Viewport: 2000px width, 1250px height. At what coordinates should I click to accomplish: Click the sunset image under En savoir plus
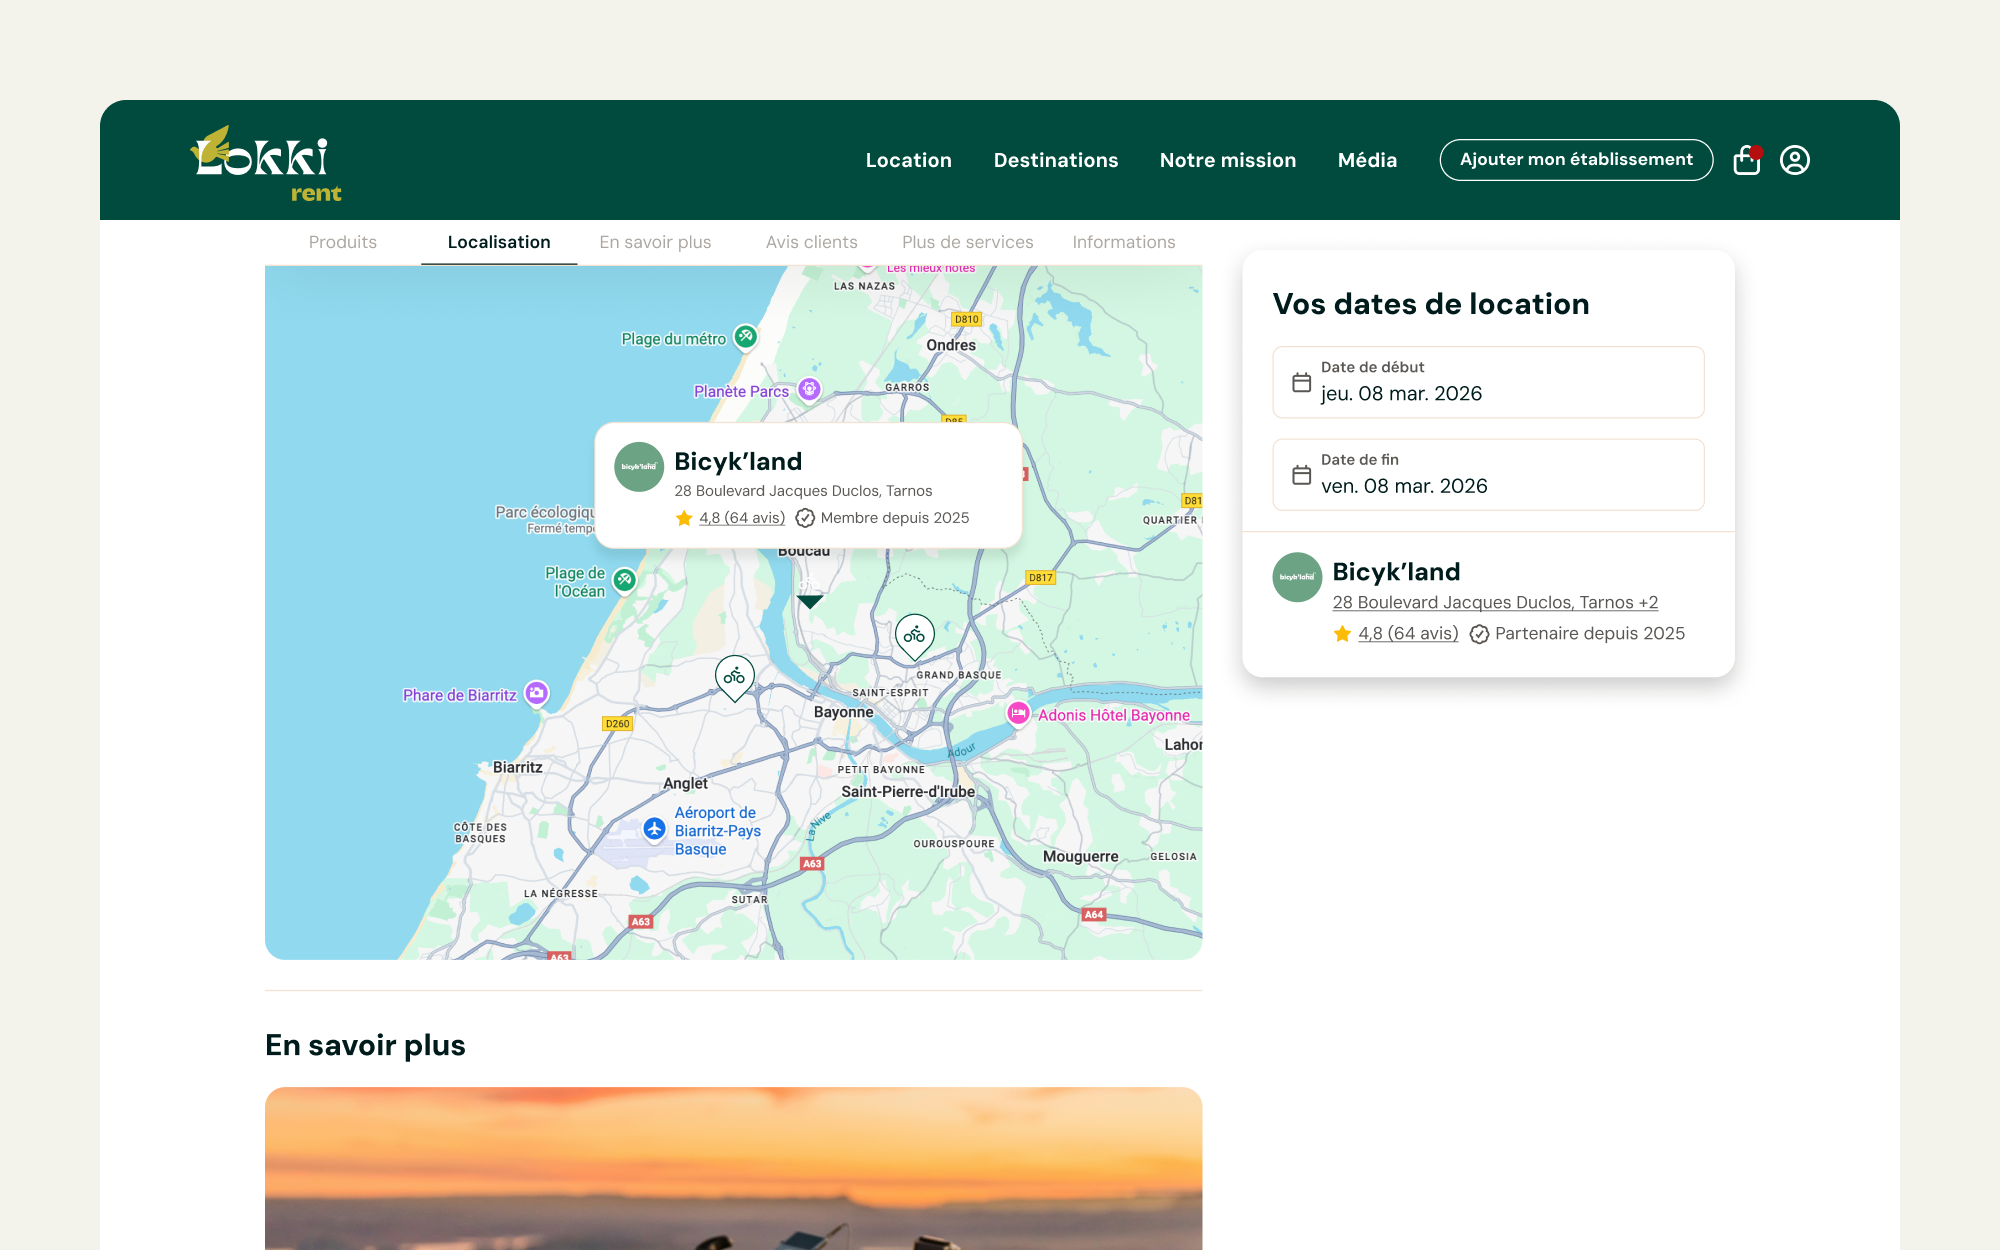click(x=733, y=1168)
